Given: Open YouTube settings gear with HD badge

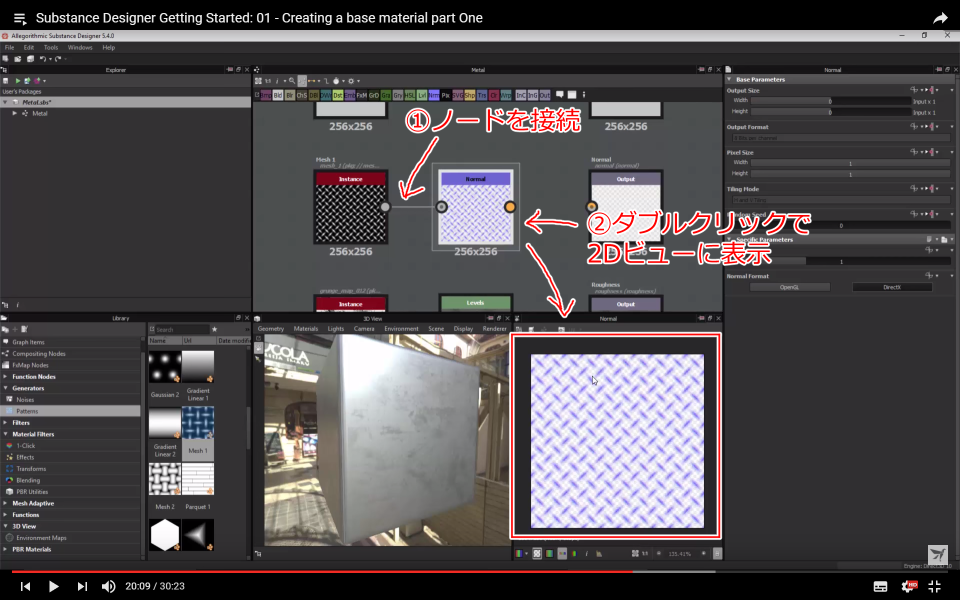Looking at the screenshot, I should pyautogui.click(x=909, y=587).
